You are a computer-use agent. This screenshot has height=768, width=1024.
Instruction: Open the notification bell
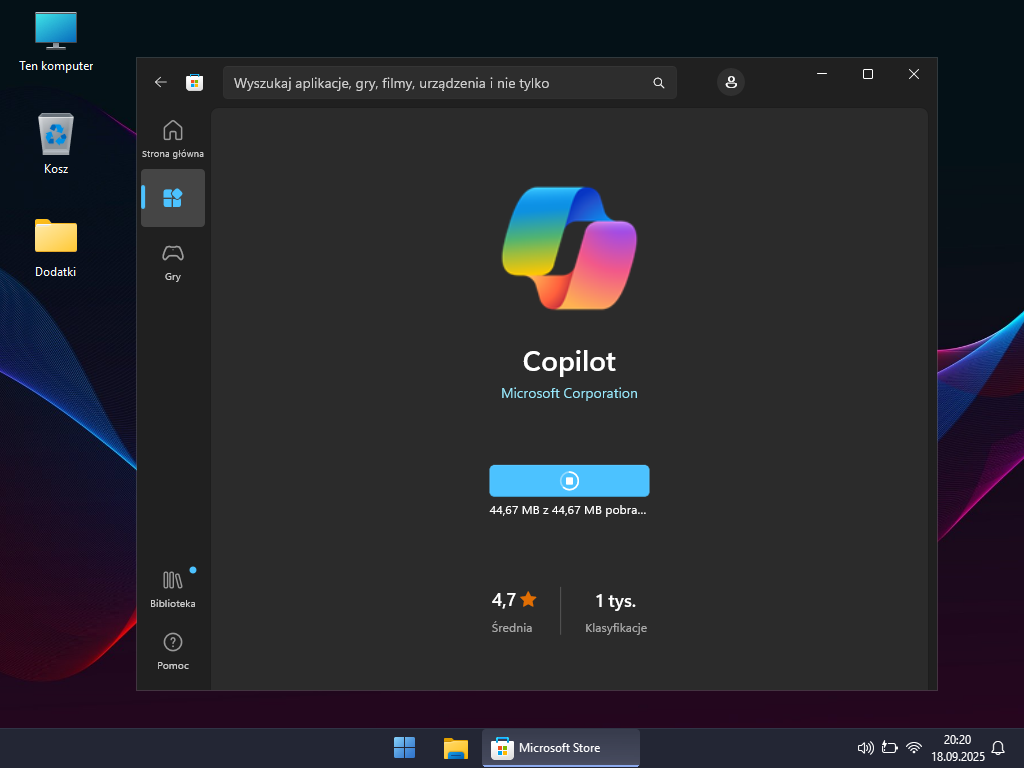tap(998, 748)
